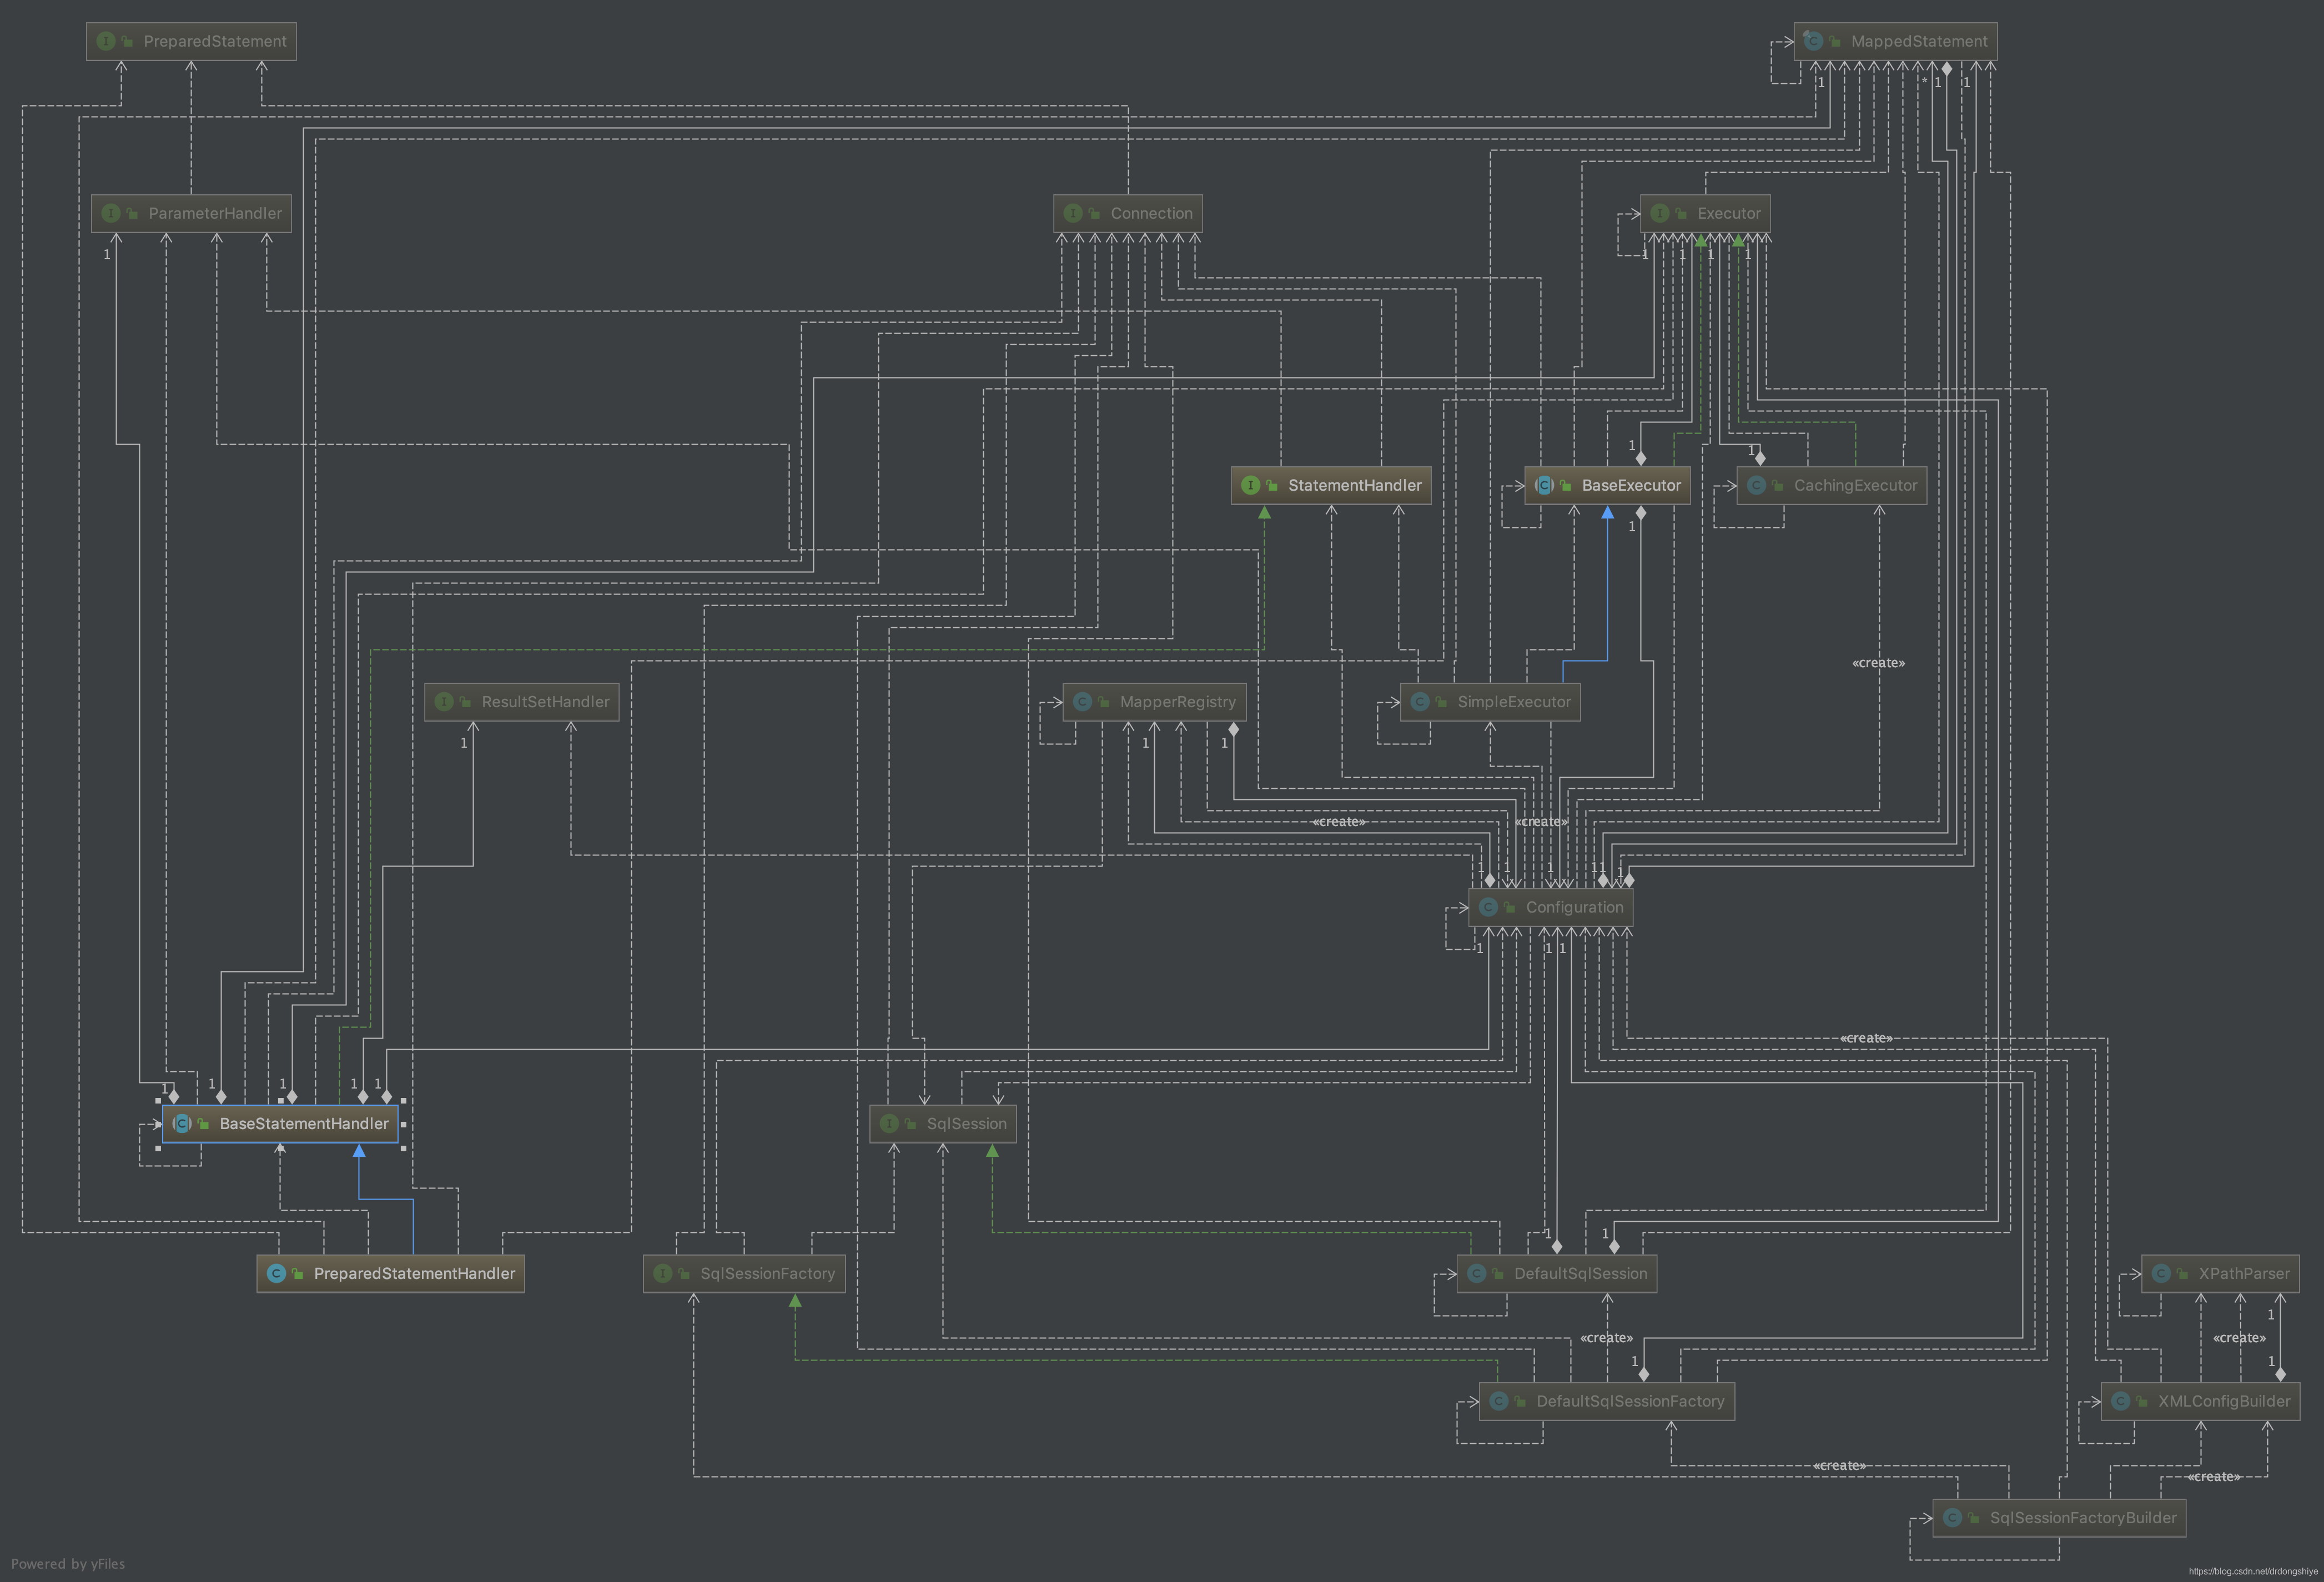This screenshot has height=1582, width=2324.
Task: Click the BaseStatementHandler abstract class icon
Action: click(x=181, y=1124)
